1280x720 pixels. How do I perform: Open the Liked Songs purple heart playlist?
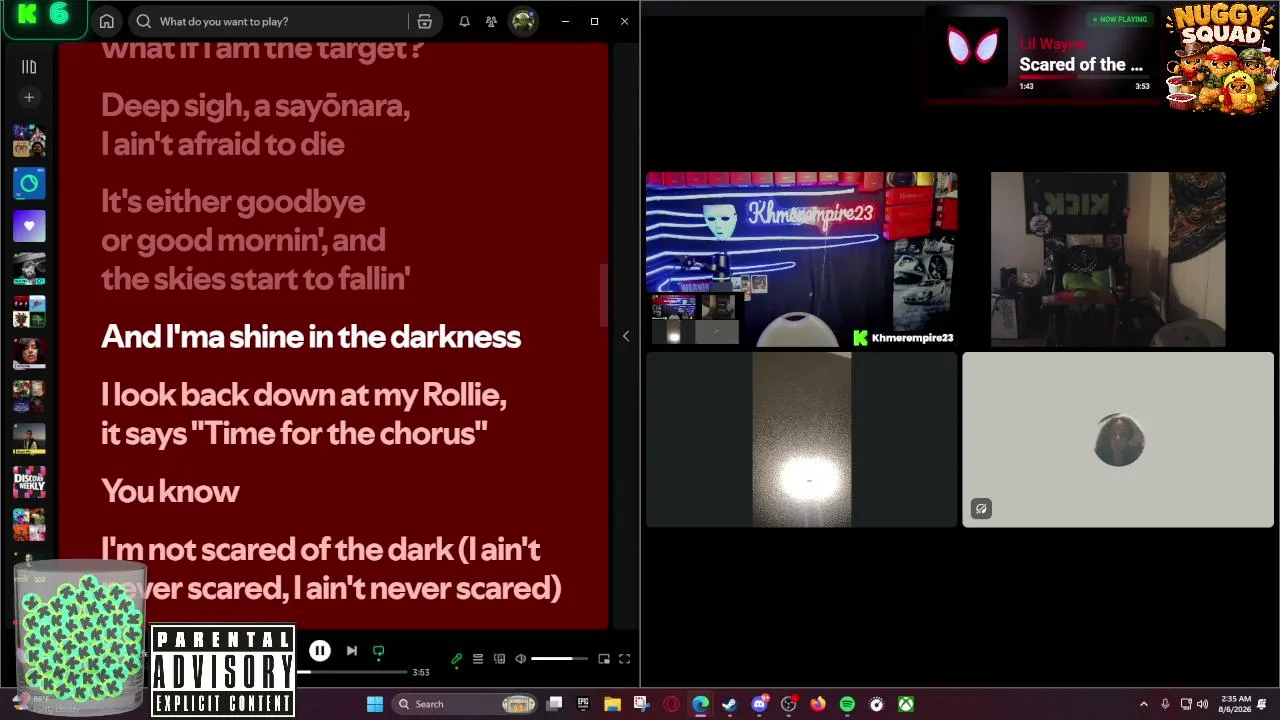(x=29, y=226)
